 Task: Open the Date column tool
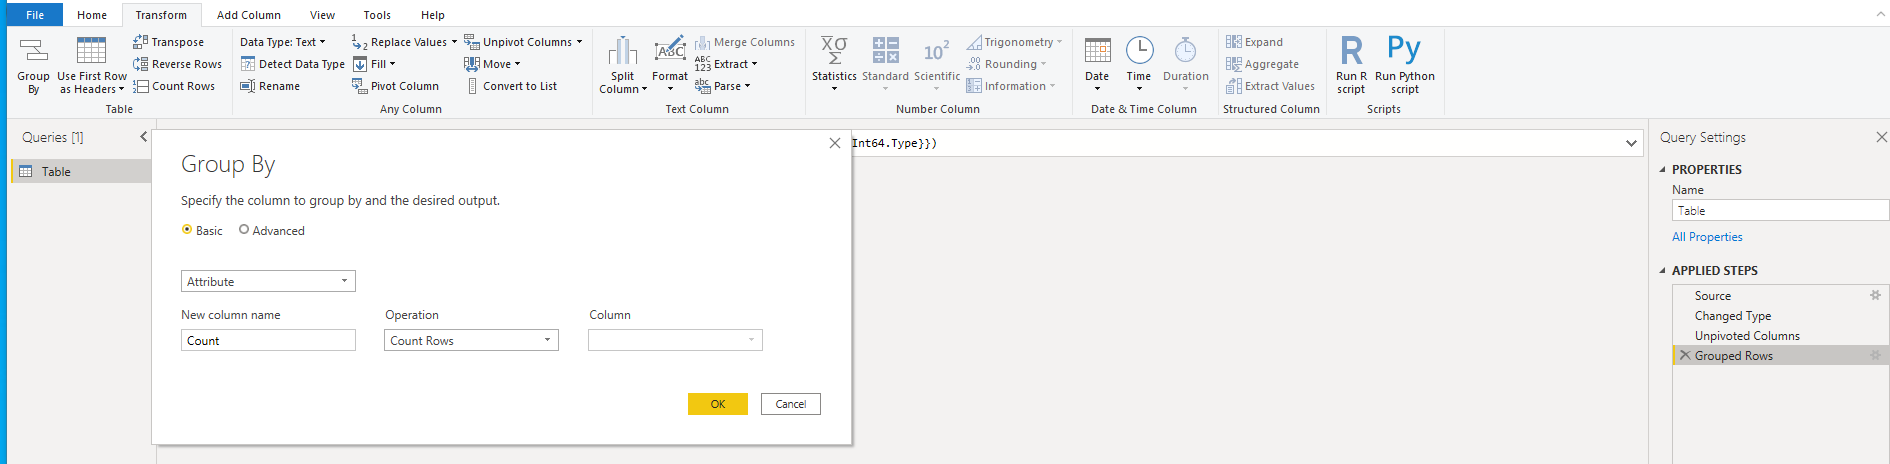click(x=1097, y=66)
